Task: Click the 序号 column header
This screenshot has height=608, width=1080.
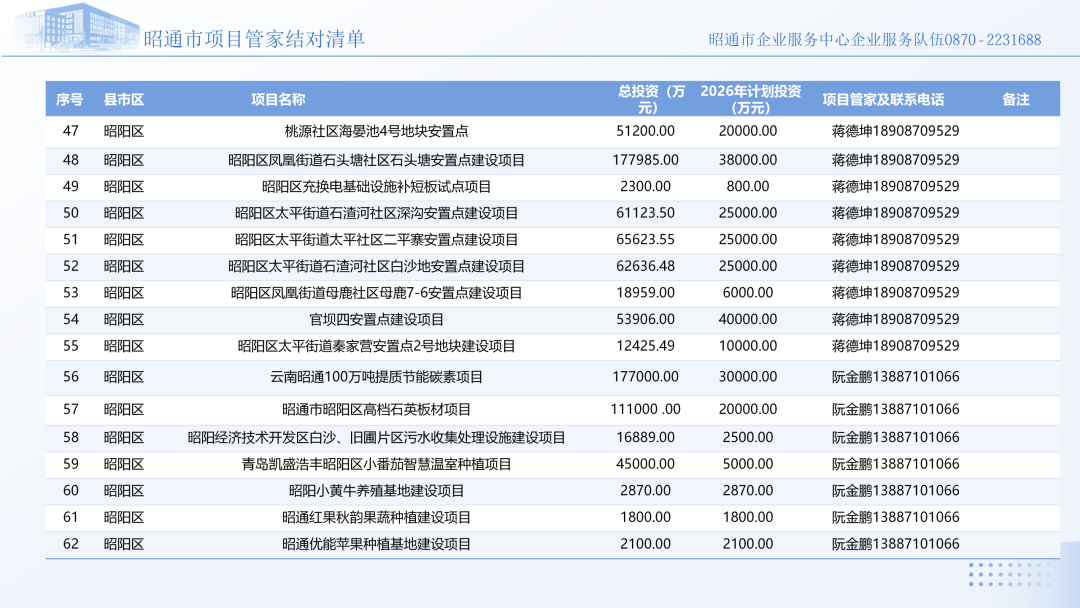Action: 70,100
